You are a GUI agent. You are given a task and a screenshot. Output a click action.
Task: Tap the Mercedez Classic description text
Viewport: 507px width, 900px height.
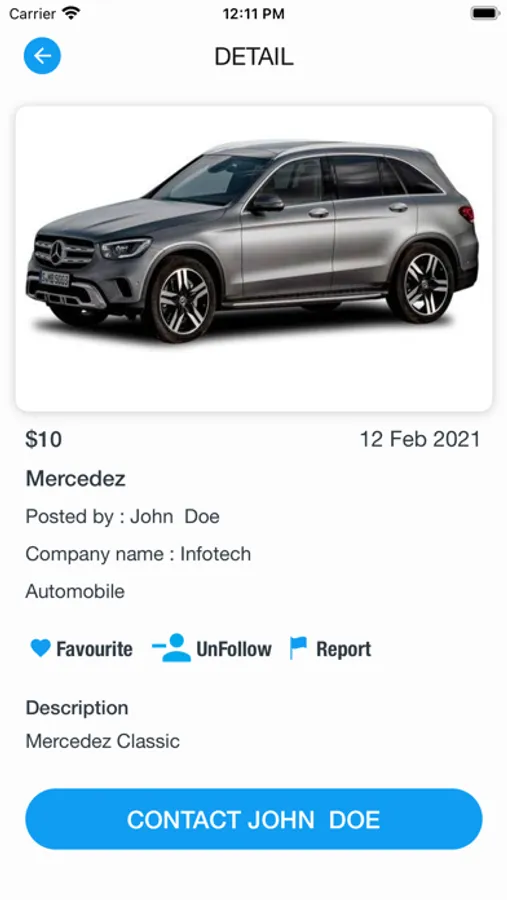point(103,741)
